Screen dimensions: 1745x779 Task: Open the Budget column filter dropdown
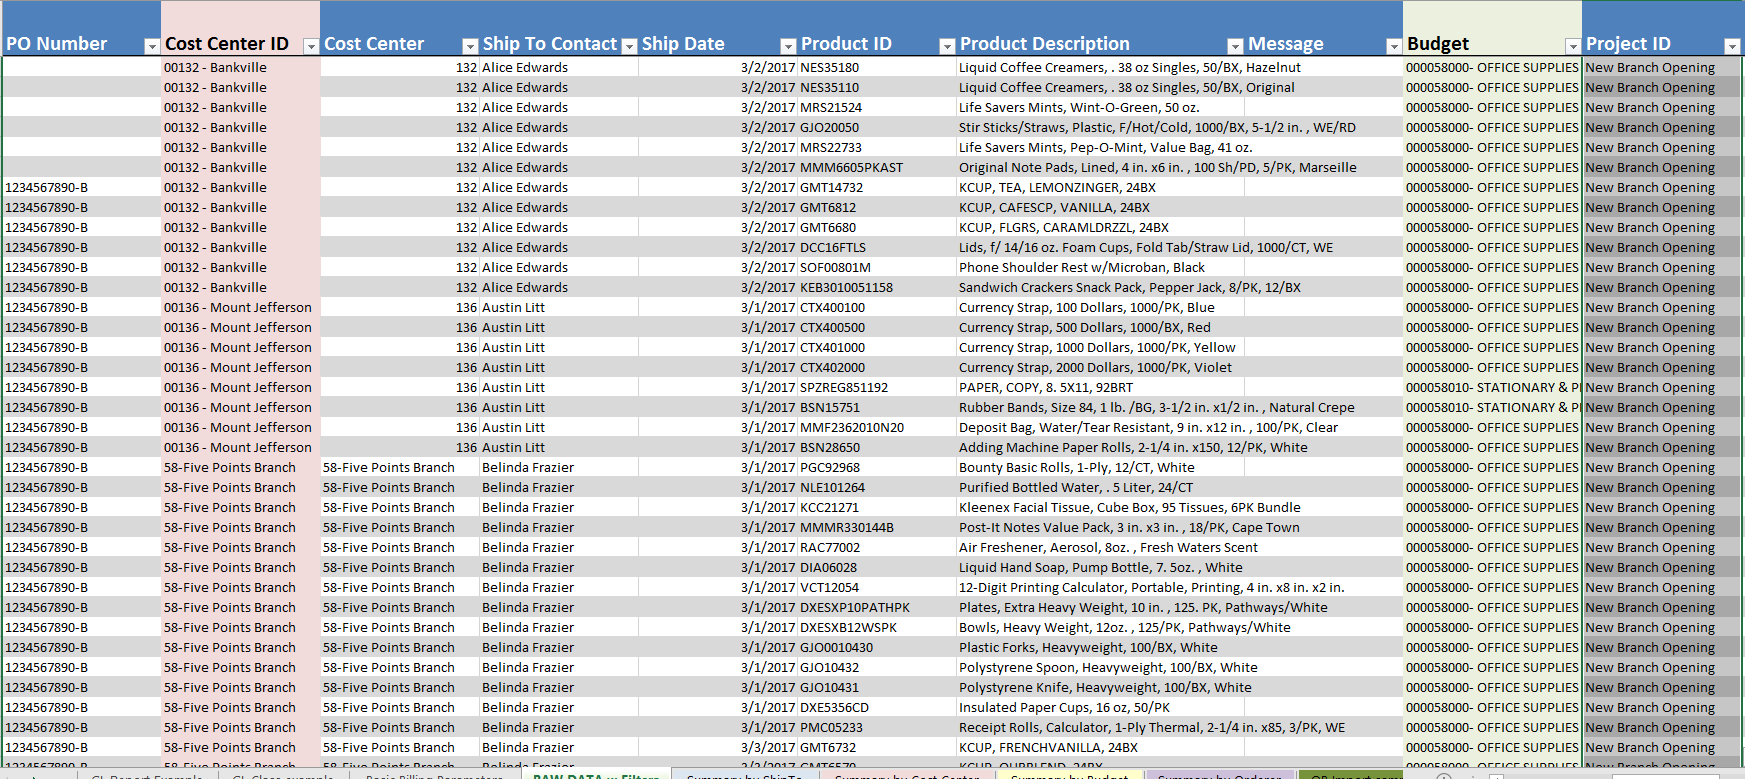click(1573, 46)
